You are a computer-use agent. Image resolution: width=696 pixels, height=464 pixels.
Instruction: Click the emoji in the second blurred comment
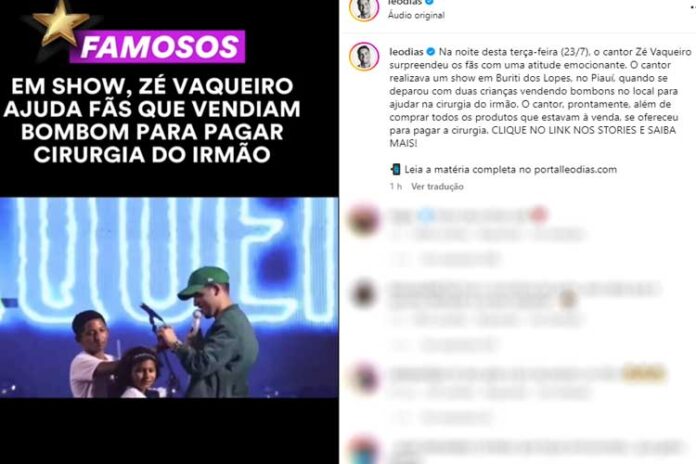(x=567, y=300)
